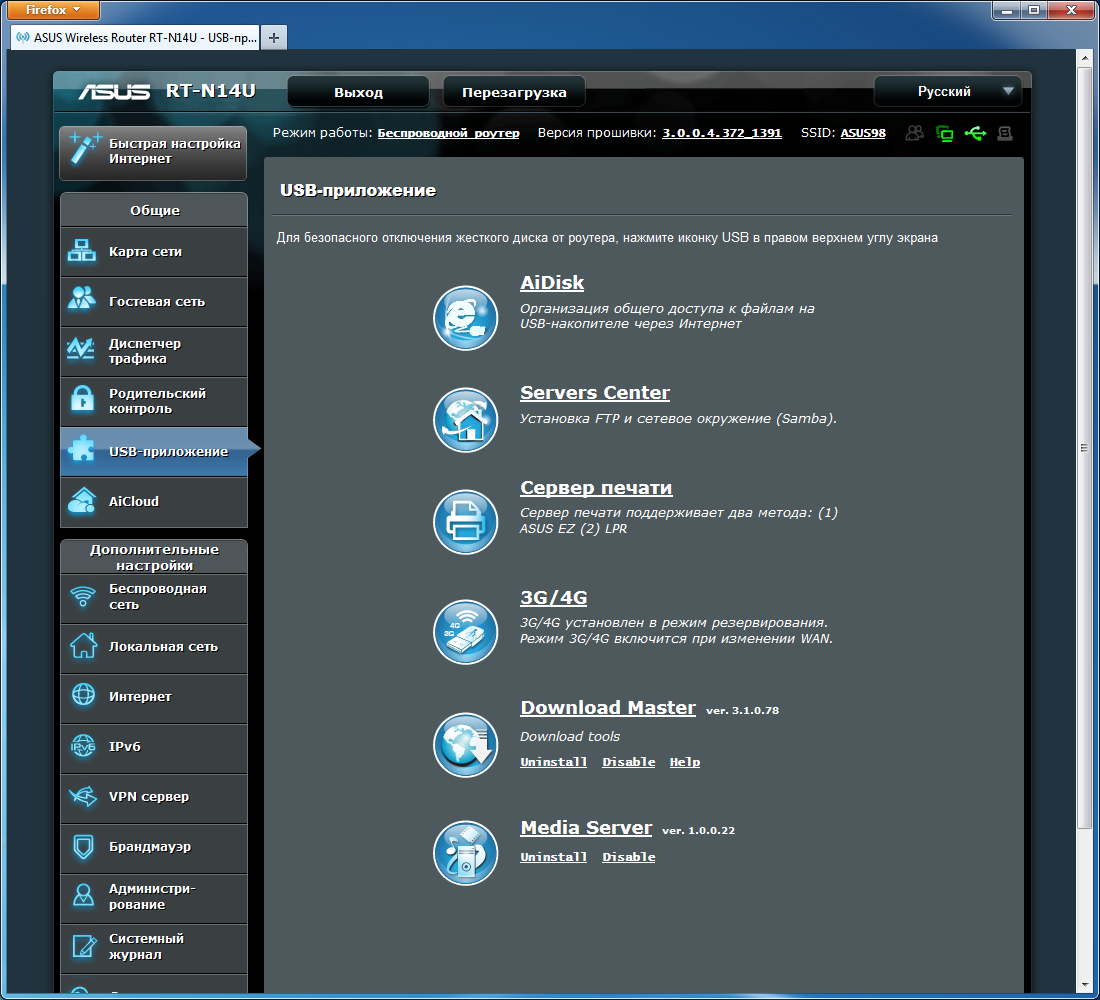Click the Выход logout button
The image size is (1100, 1000).
[x=358, y=92]
